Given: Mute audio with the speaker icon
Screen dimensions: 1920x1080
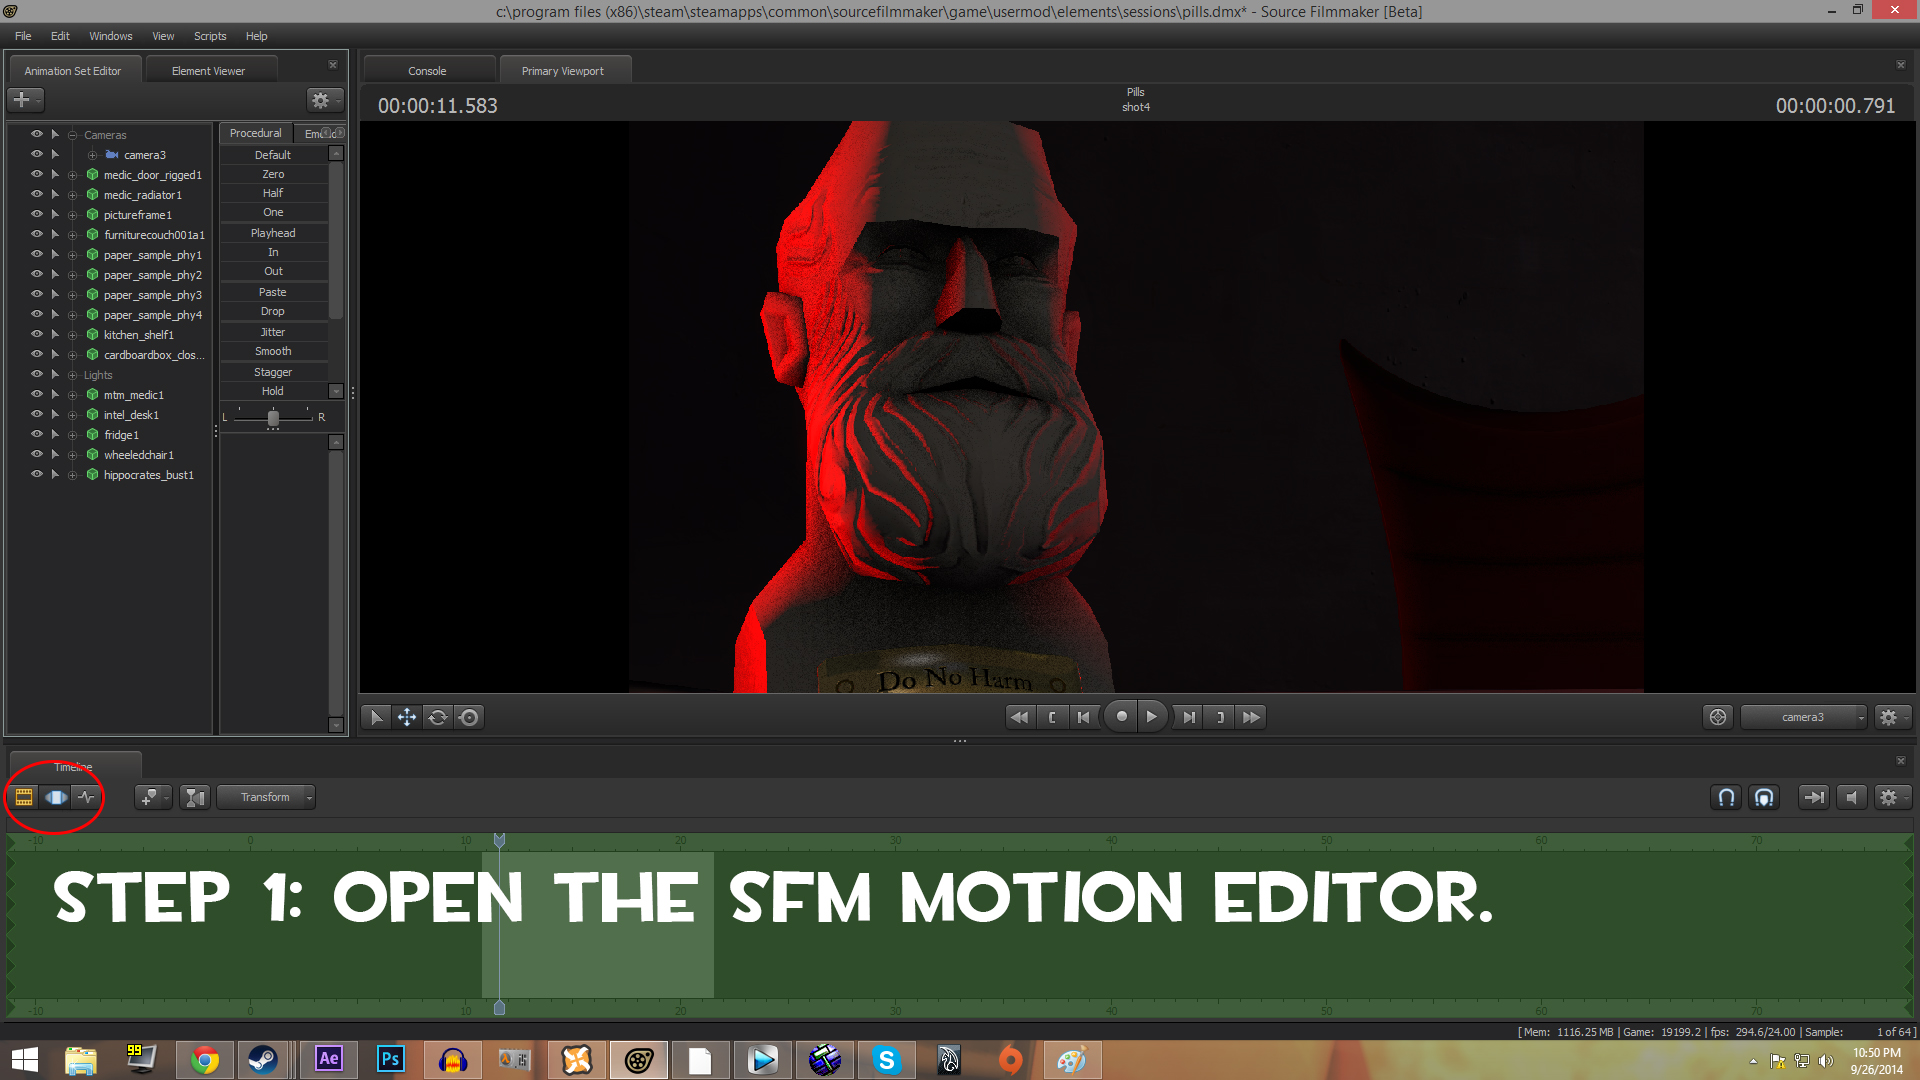Looking at the screenshot, I should pyautogui.click(x=1852, y=797).
